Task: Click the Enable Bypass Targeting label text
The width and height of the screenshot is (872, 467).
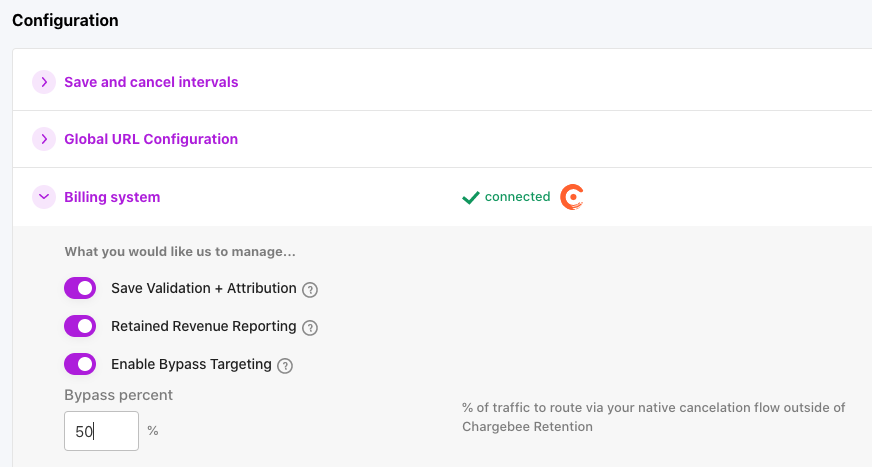Action: click(191, 364)
